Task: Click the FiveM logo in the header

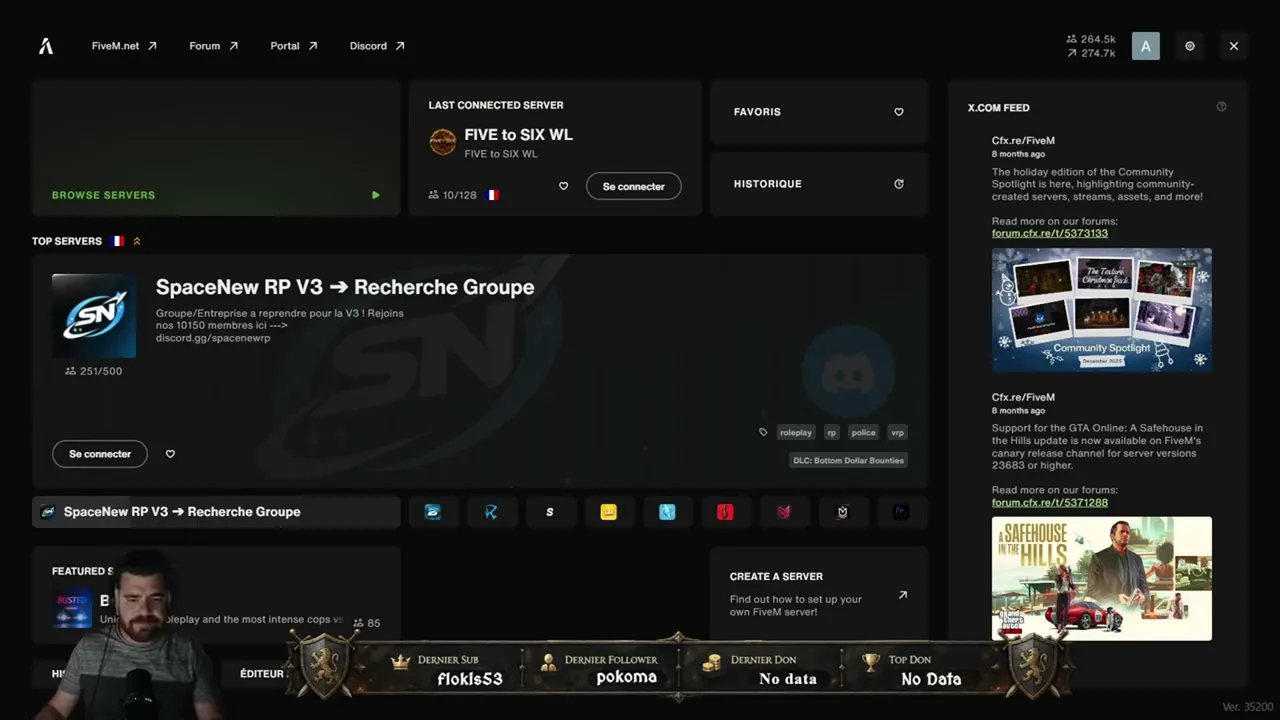Action: pyautogui.click(x=46, y=46)
